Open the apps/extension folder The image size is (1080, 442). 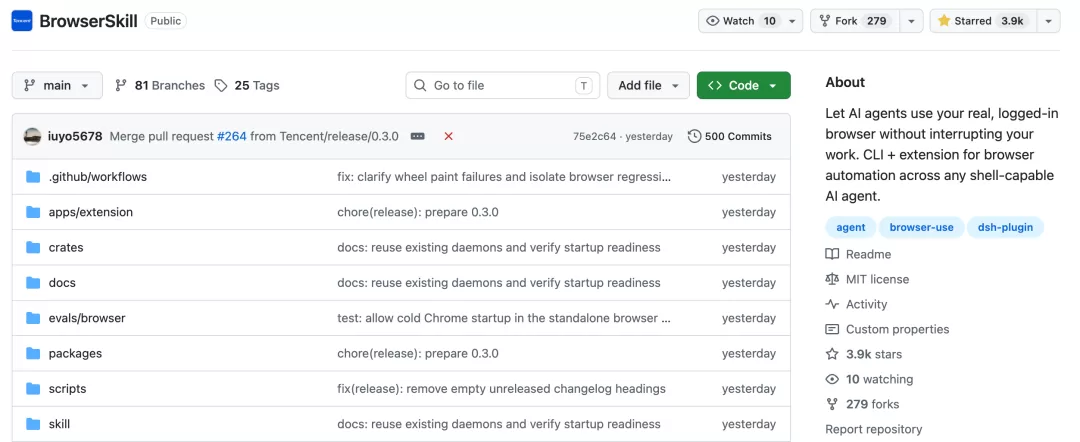[91, 212]
